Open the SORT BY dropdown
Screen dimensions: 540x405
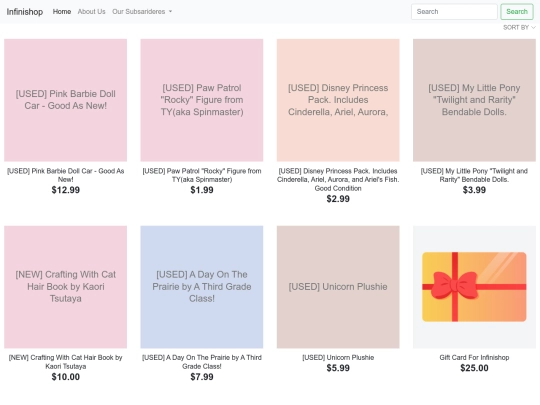519,28
